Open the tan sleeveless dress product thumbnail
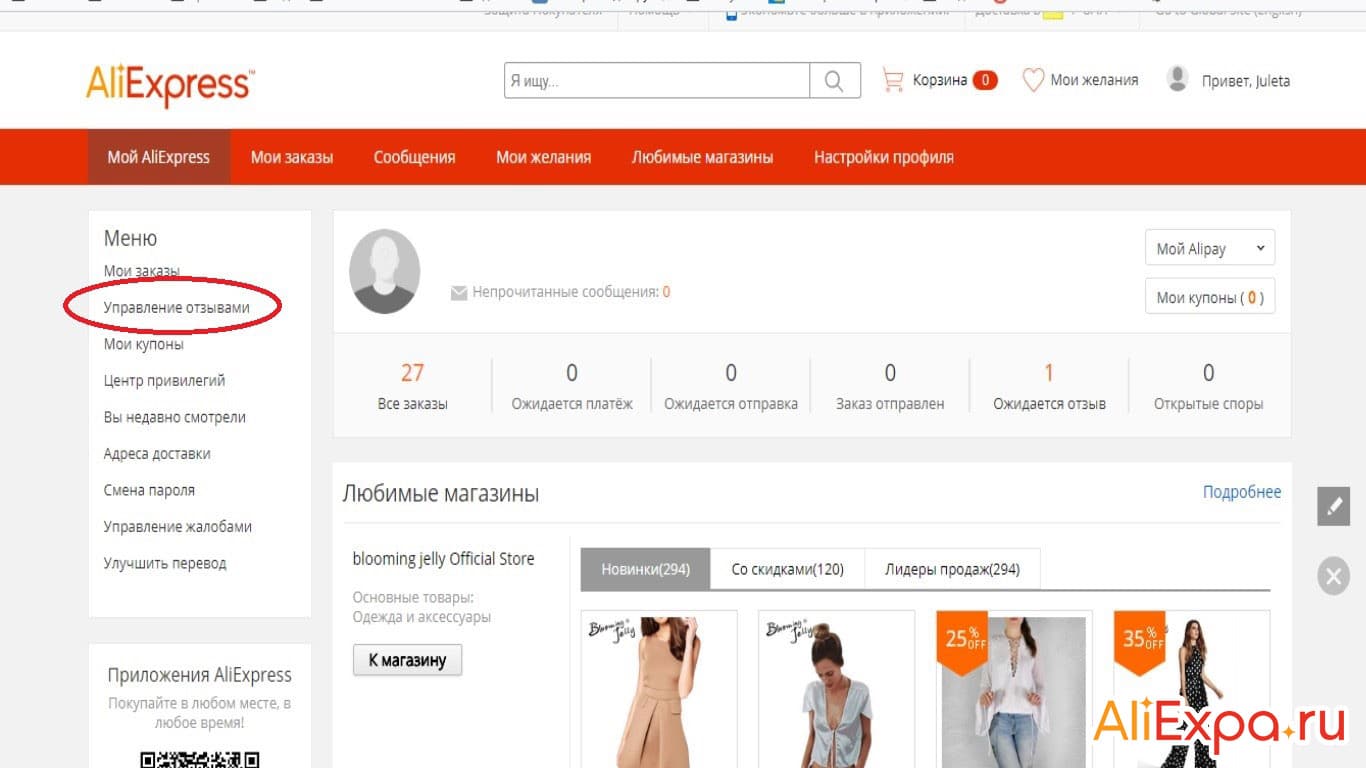Image resolution: width=1366 pixels, height=768 pixels. click(659, 689)
